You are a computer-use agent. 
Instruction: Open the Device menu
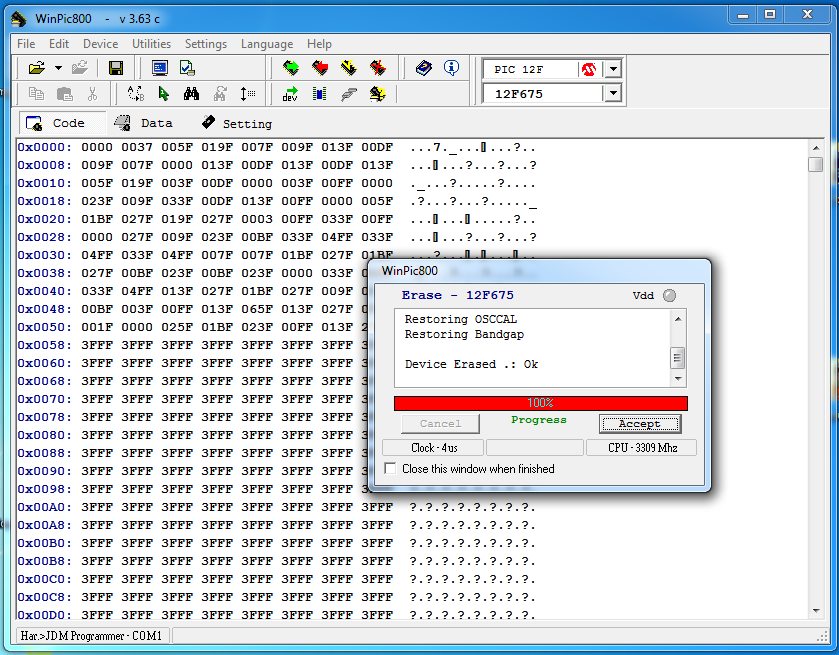pyautogui.click(x=101, y=44)
